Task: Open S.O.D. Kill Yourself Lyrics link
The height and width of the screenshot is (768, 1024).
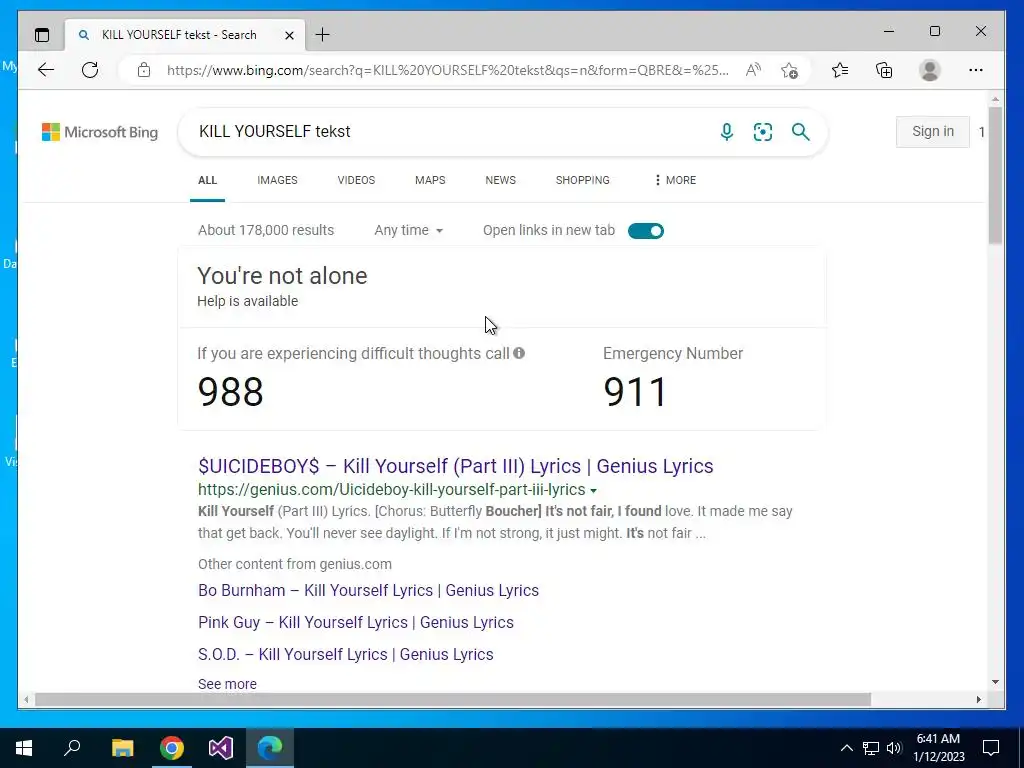Action: [x=345, y=654]
